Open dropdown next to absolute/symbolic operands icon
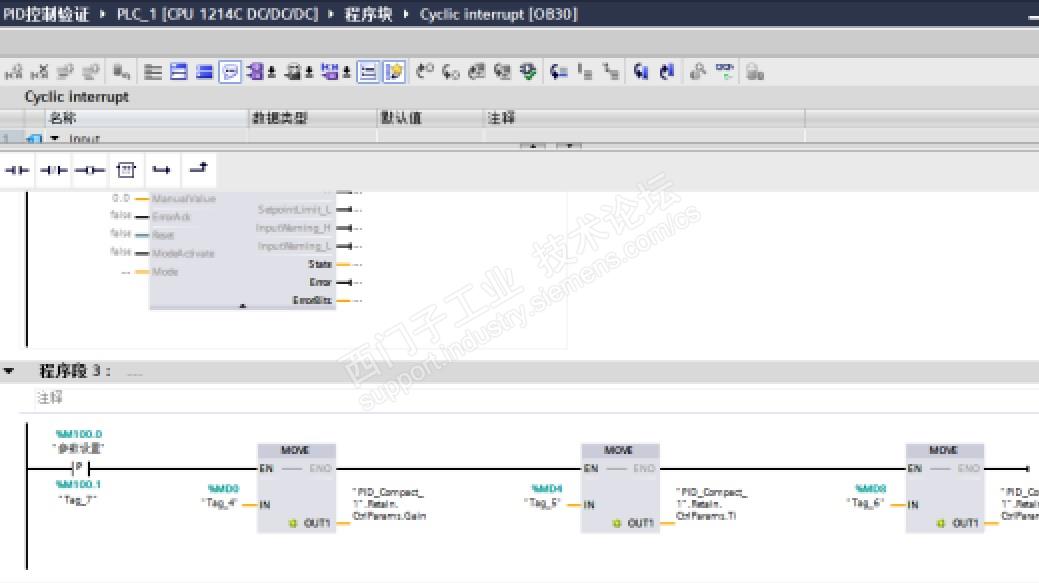Viewport: 1039px width, 583px height. pos(272,72)
